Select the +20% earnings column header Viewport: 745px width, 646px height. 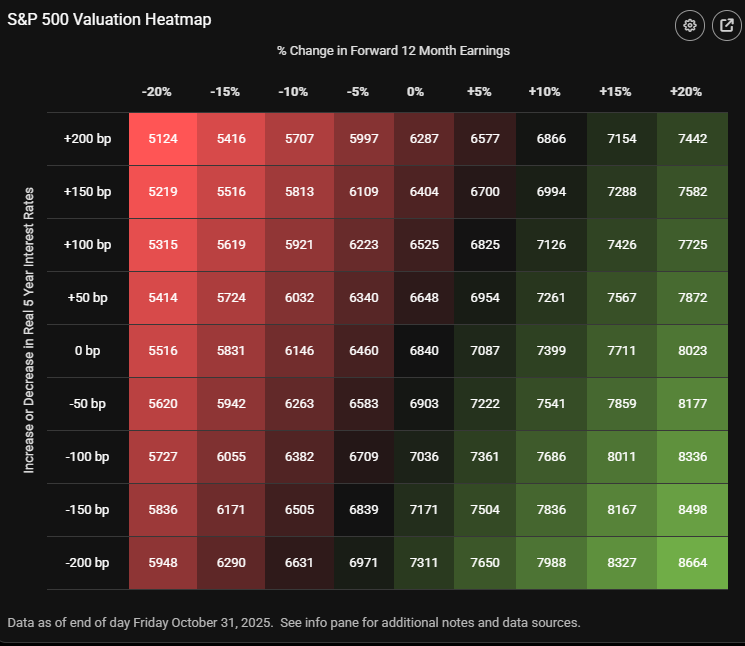click(x=686, y=92)
